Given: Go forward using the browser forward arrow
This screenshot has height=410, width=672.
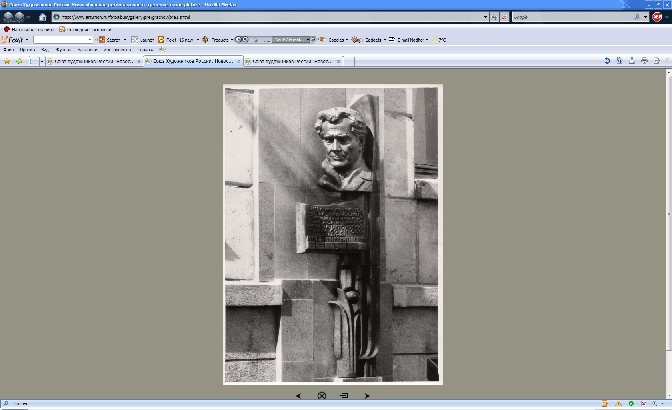Looking at the screenshot, I should (x=19, y=17).
